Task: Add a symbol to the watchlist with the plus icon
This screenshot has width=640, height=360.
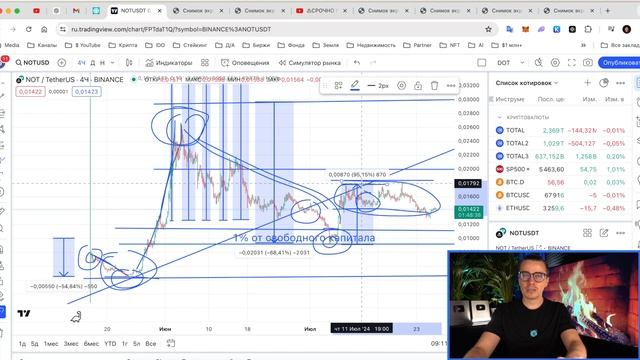Action: (x=587, y=83)
